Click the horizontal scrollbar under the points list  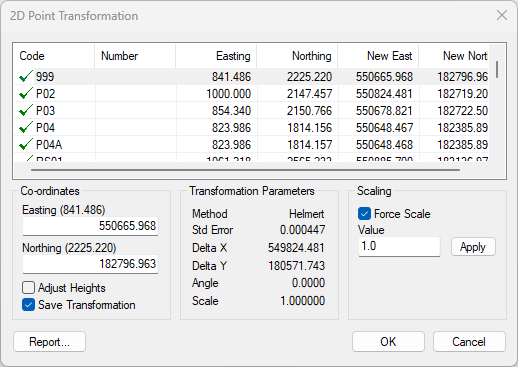245,170
